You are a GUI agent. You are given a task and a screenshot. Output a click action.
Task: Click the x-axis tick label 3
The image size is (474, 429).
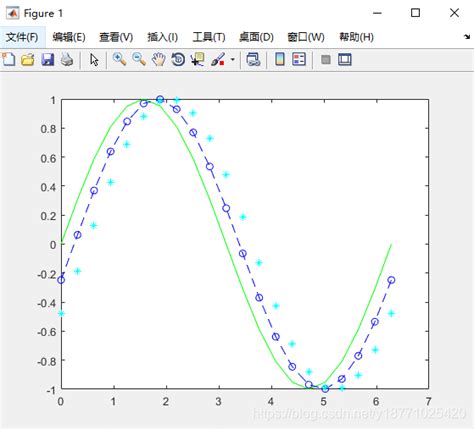coord(218,401)
